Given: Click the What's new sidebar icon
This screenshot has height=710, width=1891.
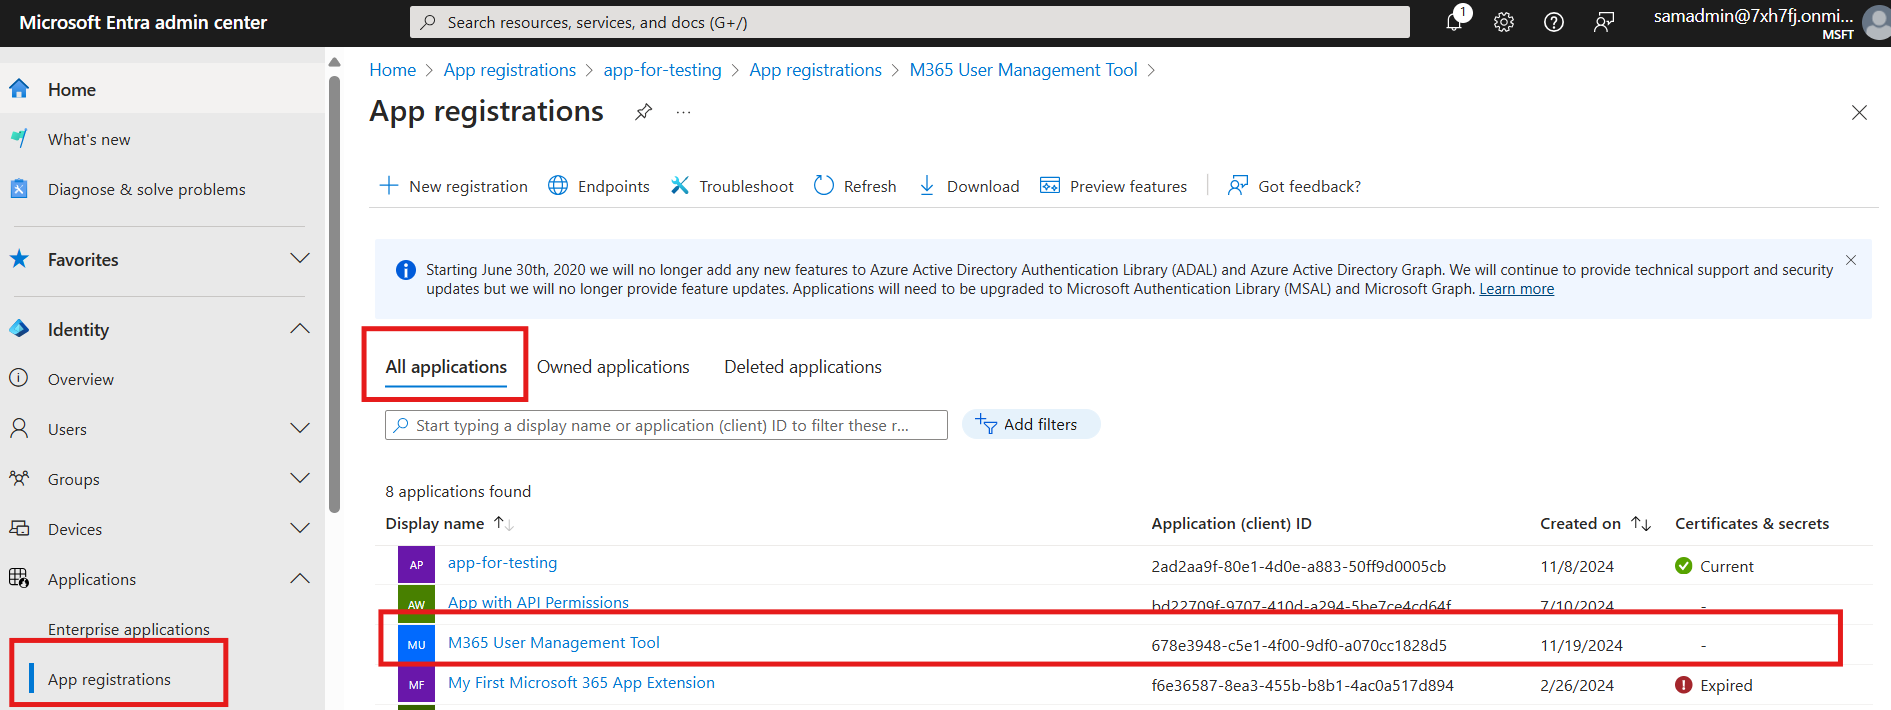Looking at the screenshot, I should pos(19,139).
